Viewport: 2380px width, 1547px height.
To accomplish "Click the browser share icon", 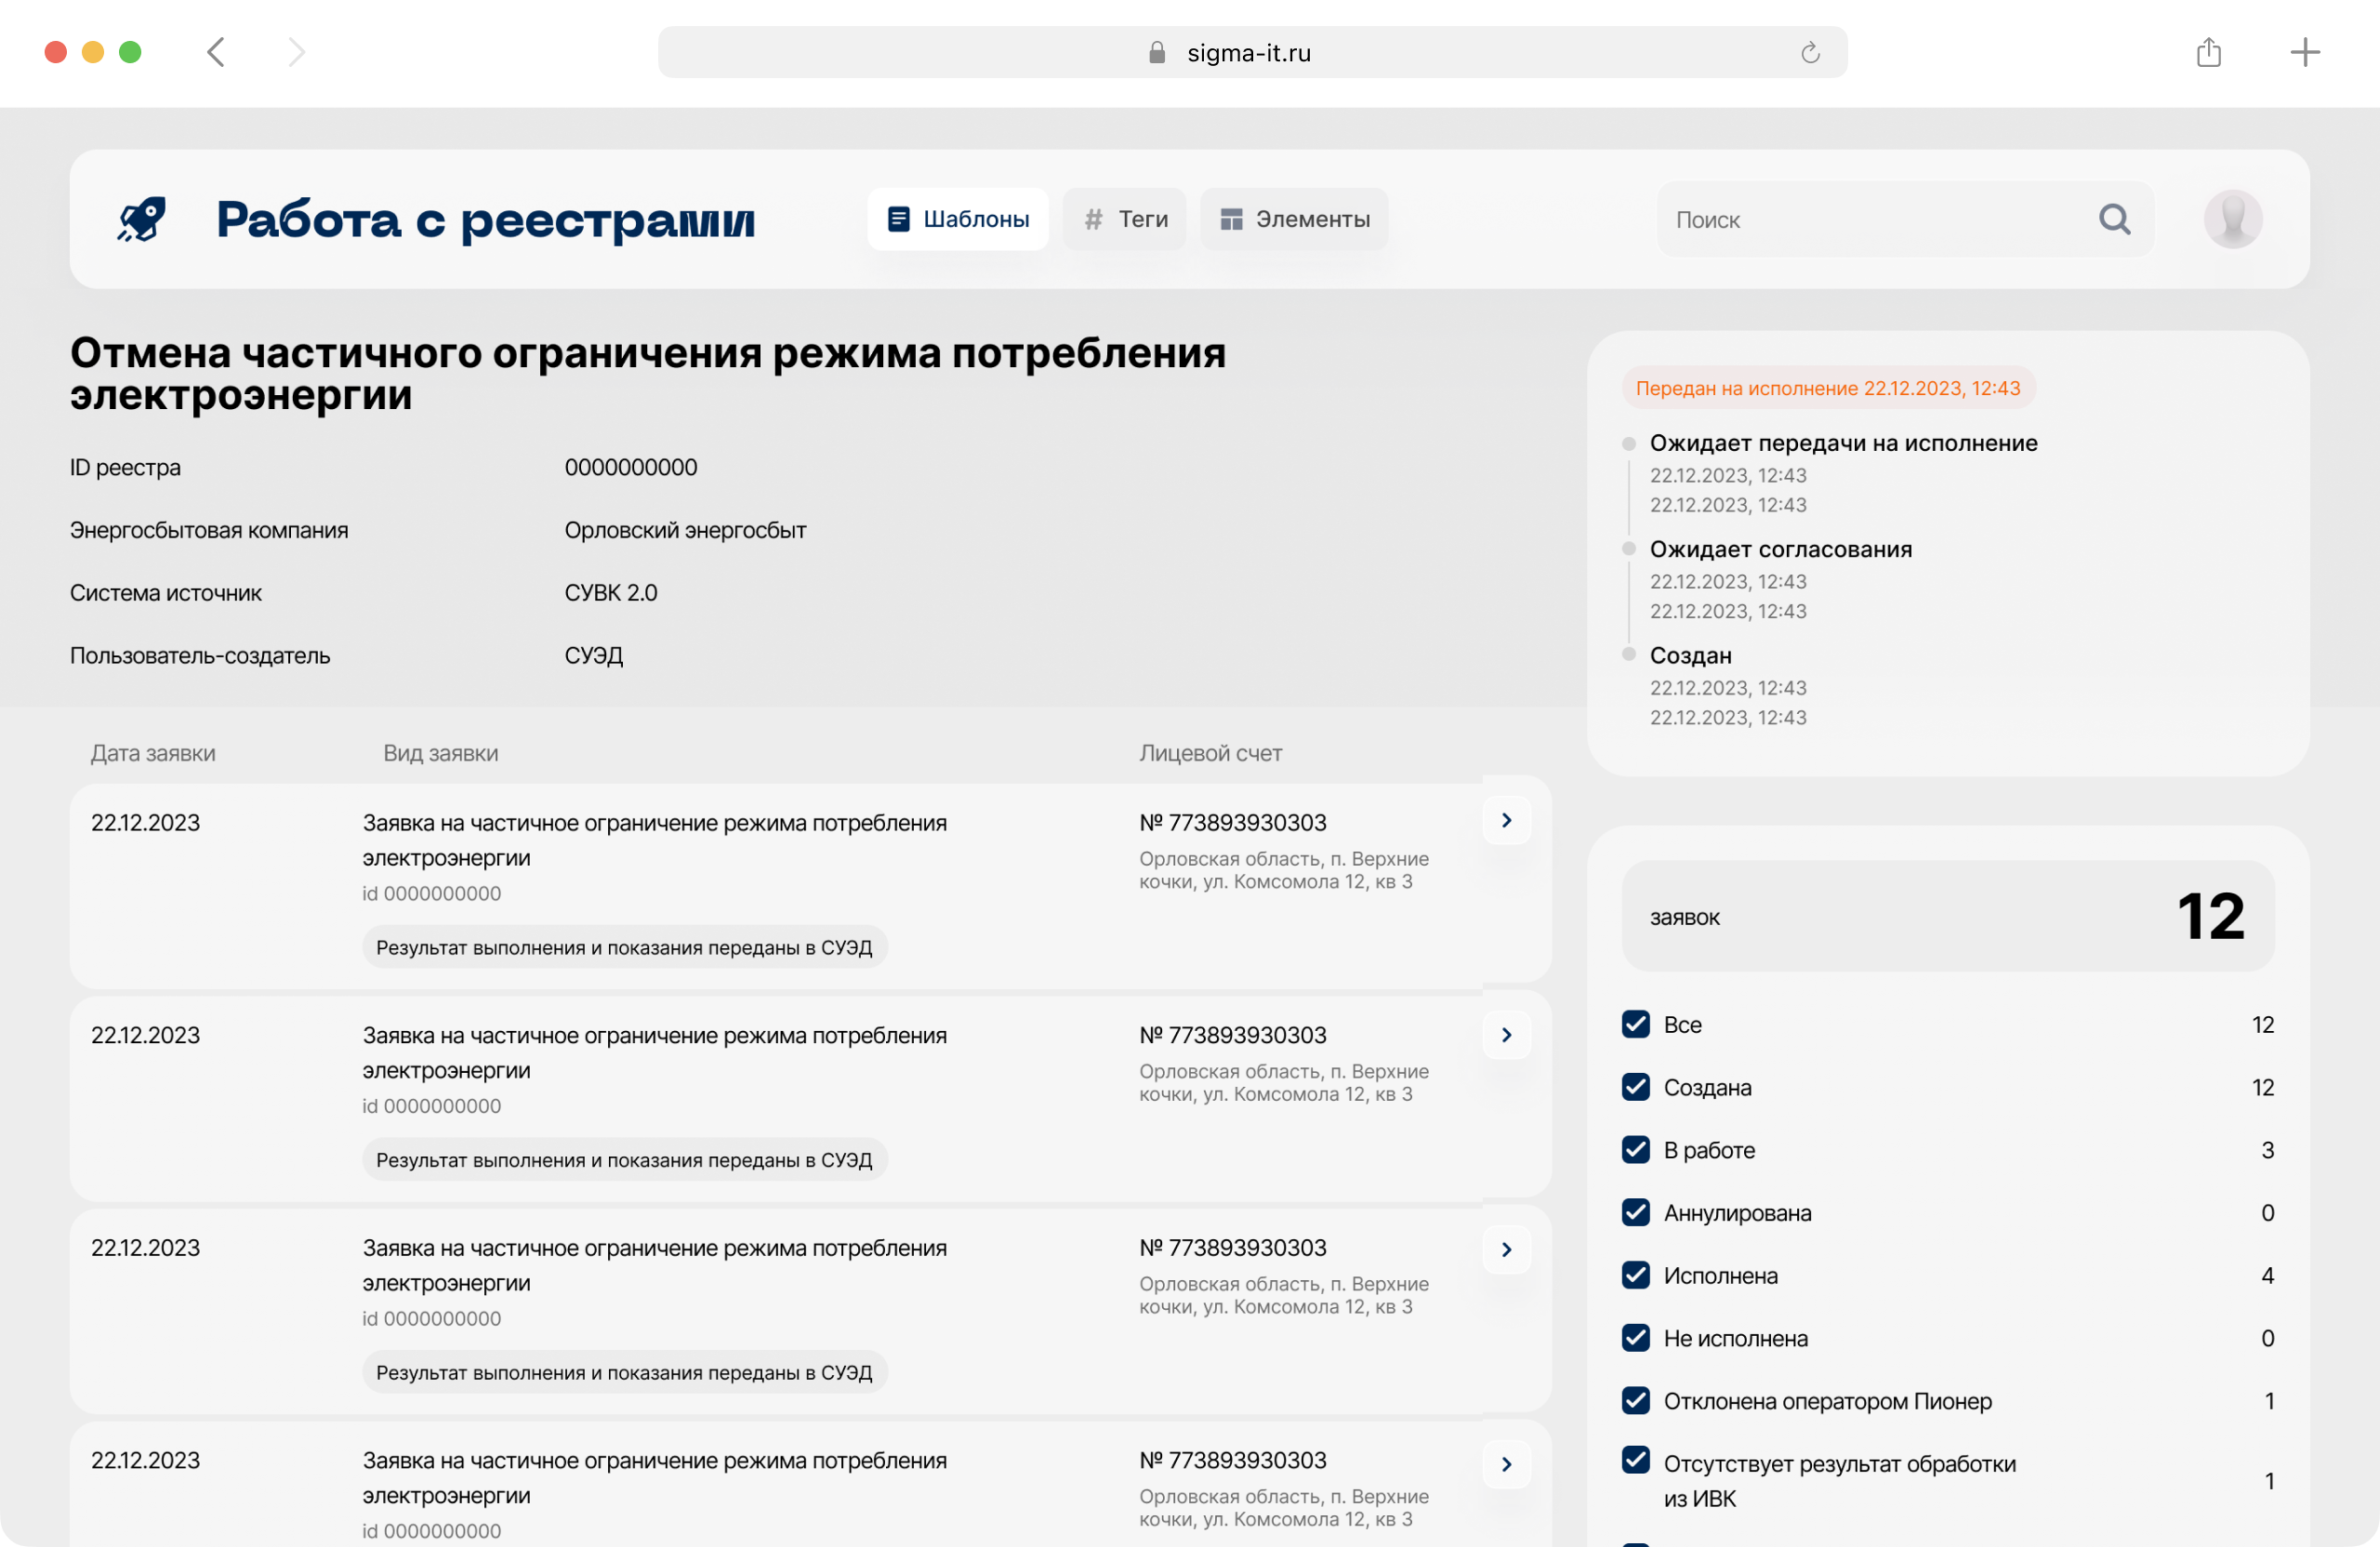I will click(x=2208, y=53).
